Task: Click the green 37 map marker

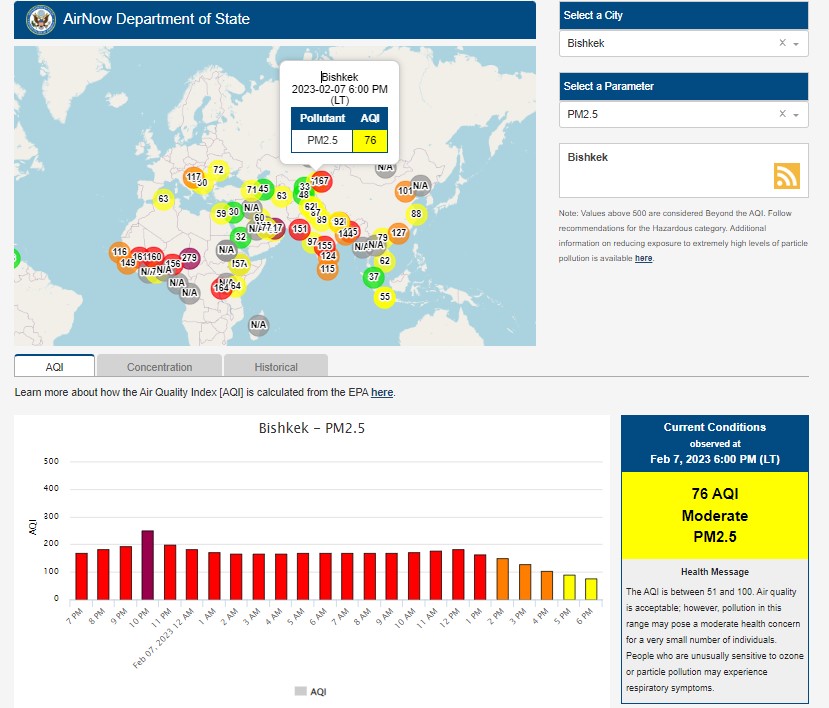Action: coord(374,277)
